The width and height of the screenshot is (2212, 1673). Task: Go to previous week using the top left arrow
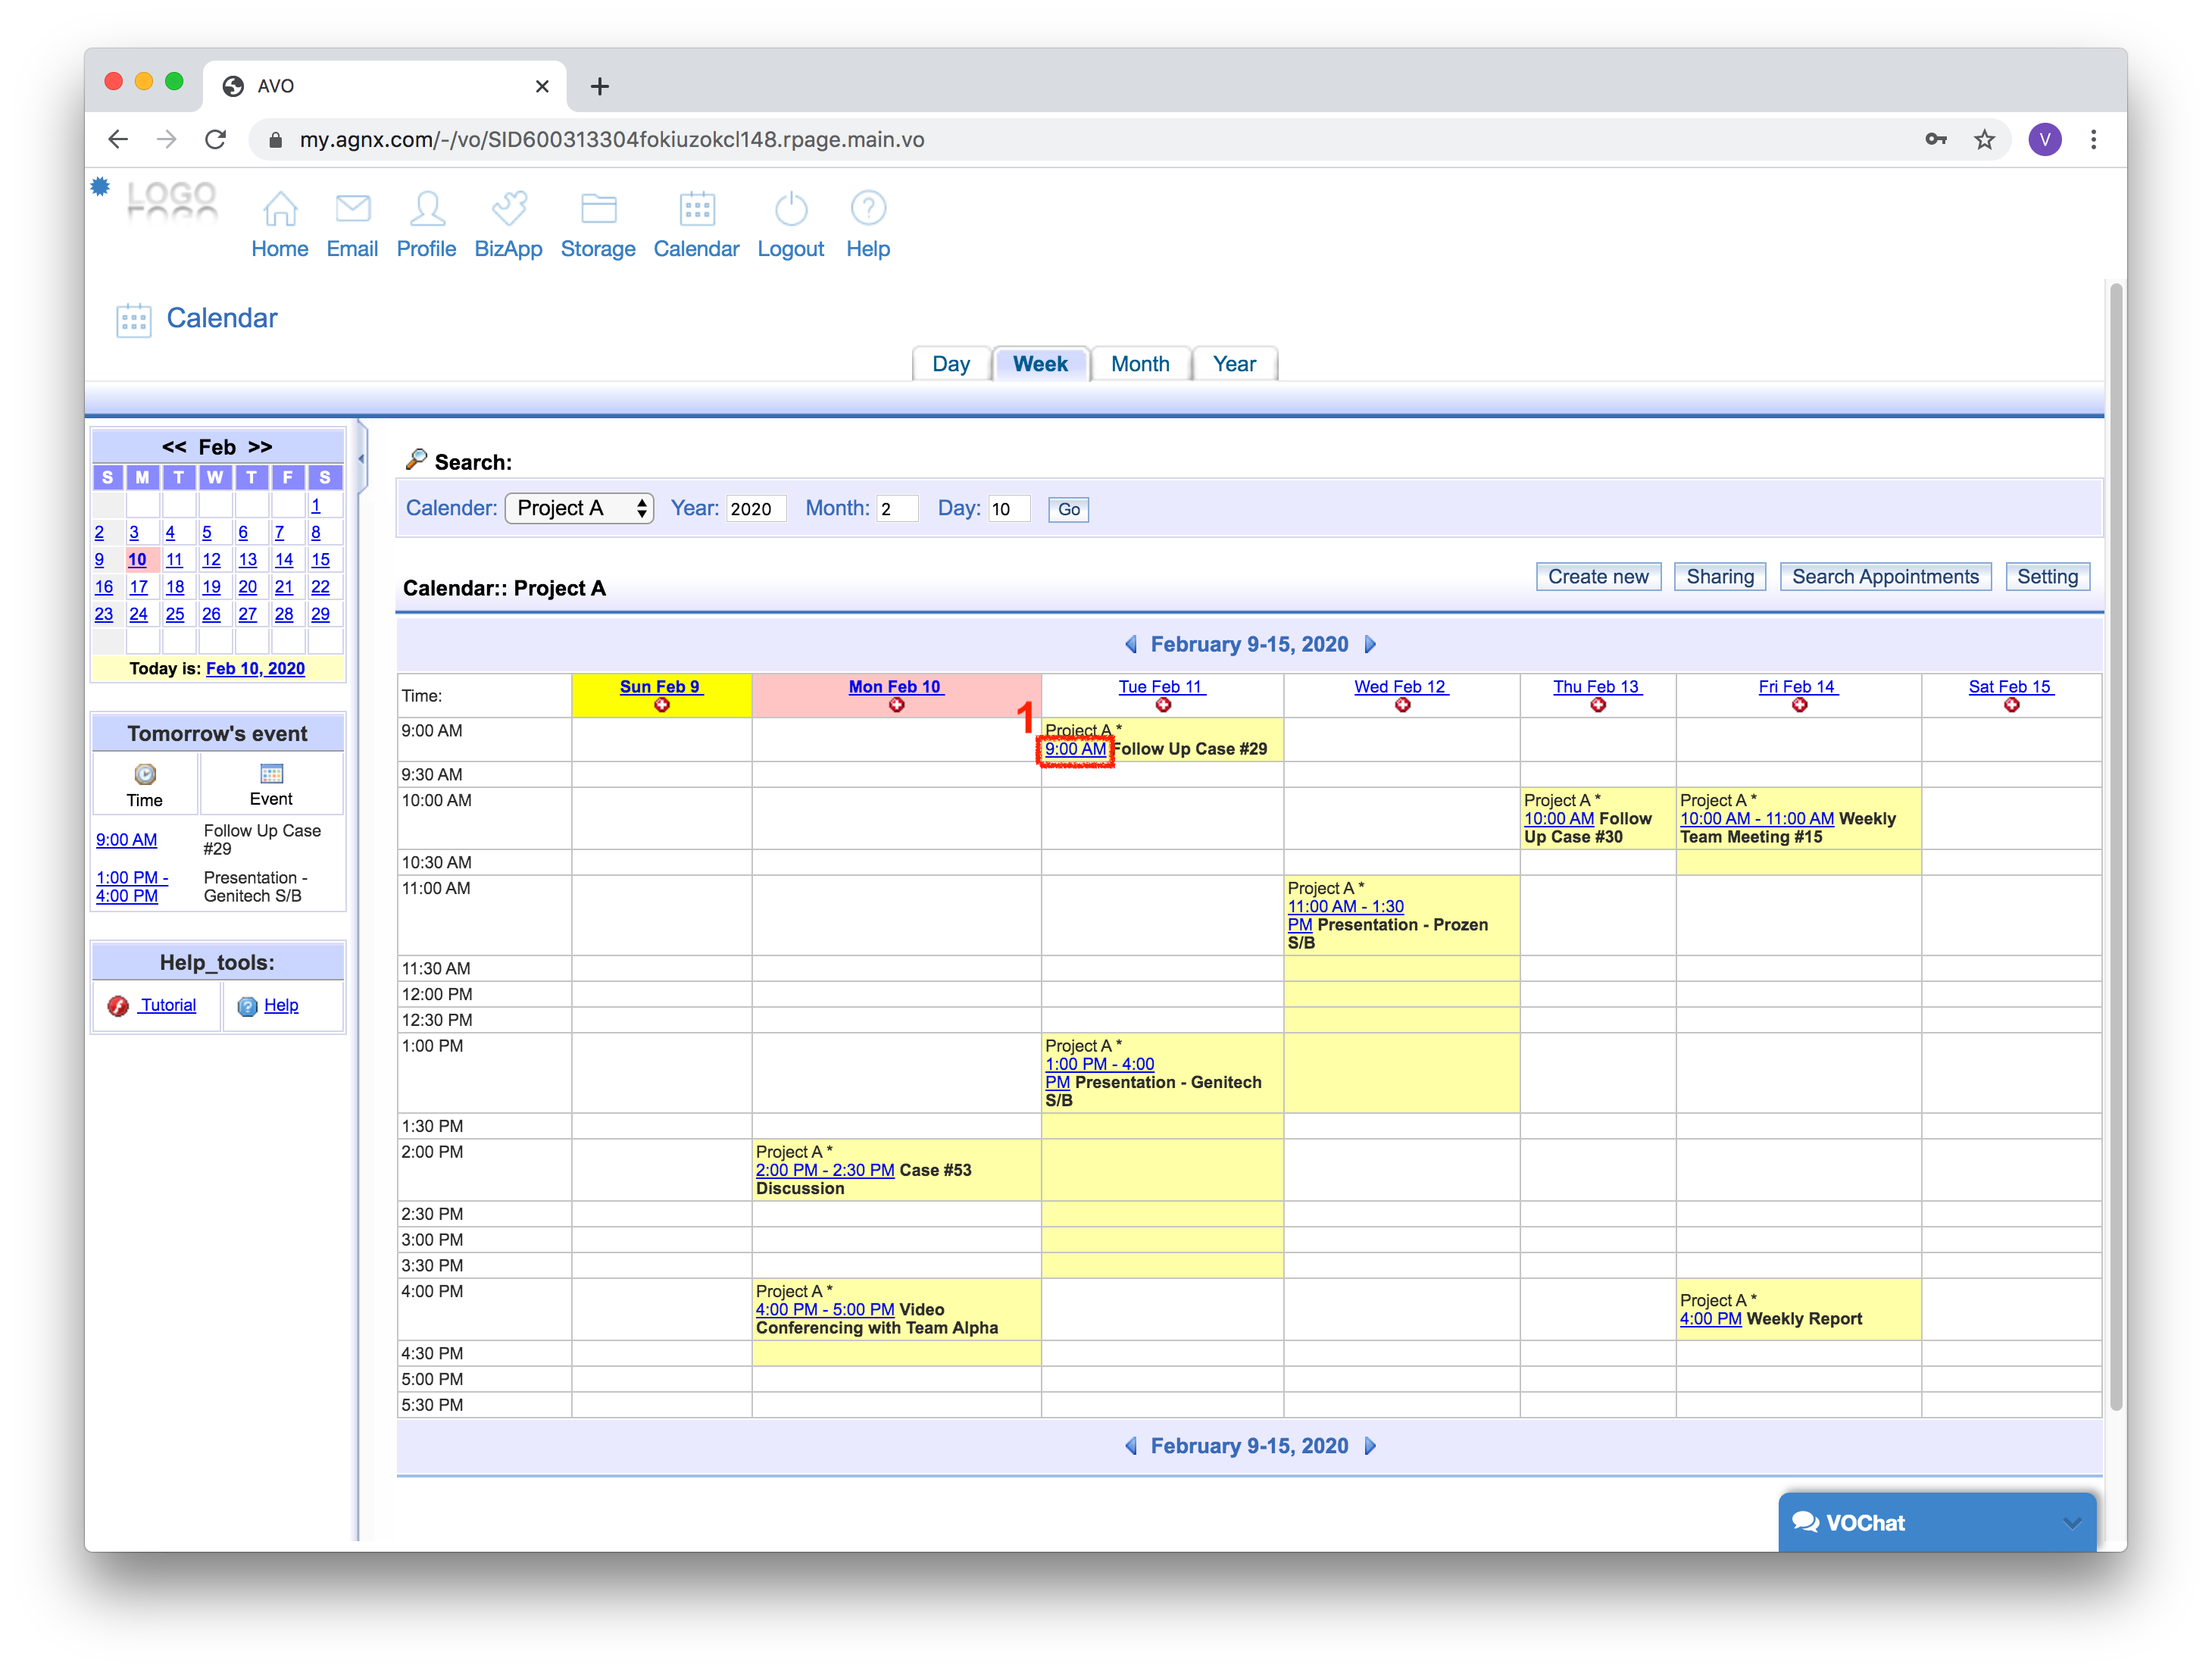(1131, 645)
